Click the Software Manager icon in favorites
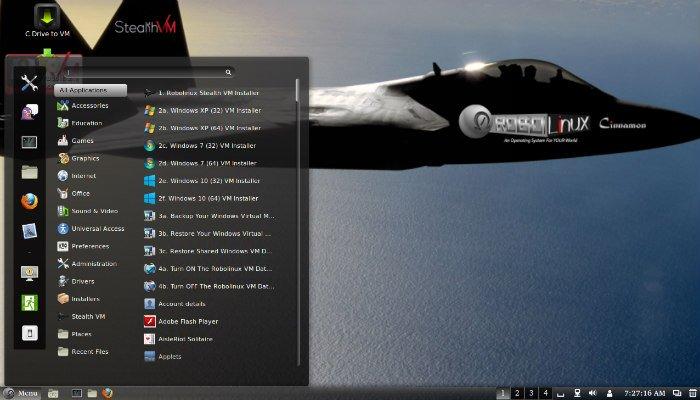The width and height of the screenshot is (700, 400). (29, 231)
